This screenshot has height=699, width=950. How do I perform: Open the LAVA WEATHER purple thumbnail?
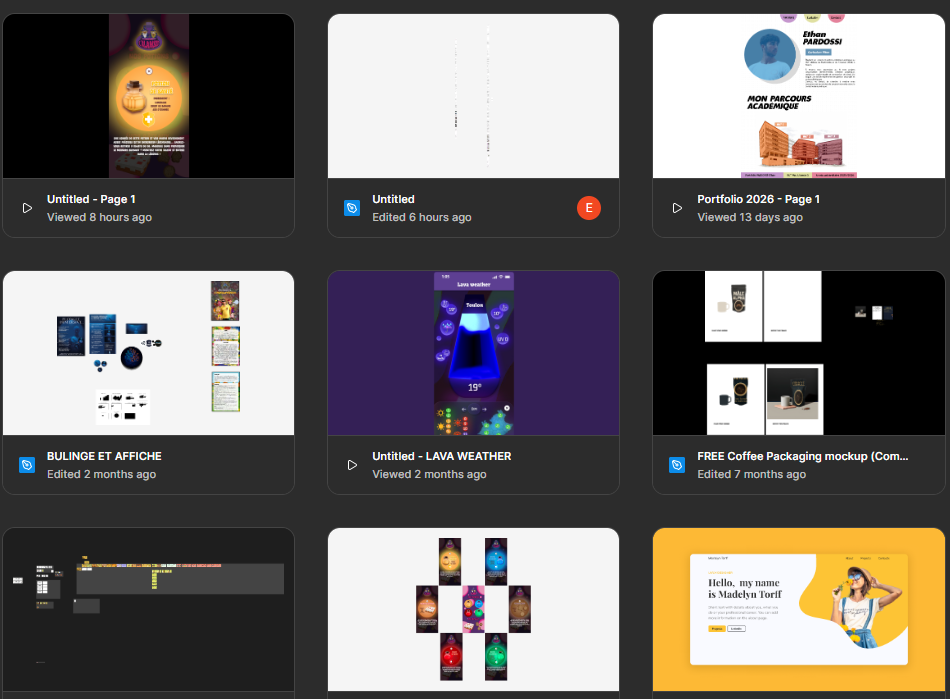(473, 353)
